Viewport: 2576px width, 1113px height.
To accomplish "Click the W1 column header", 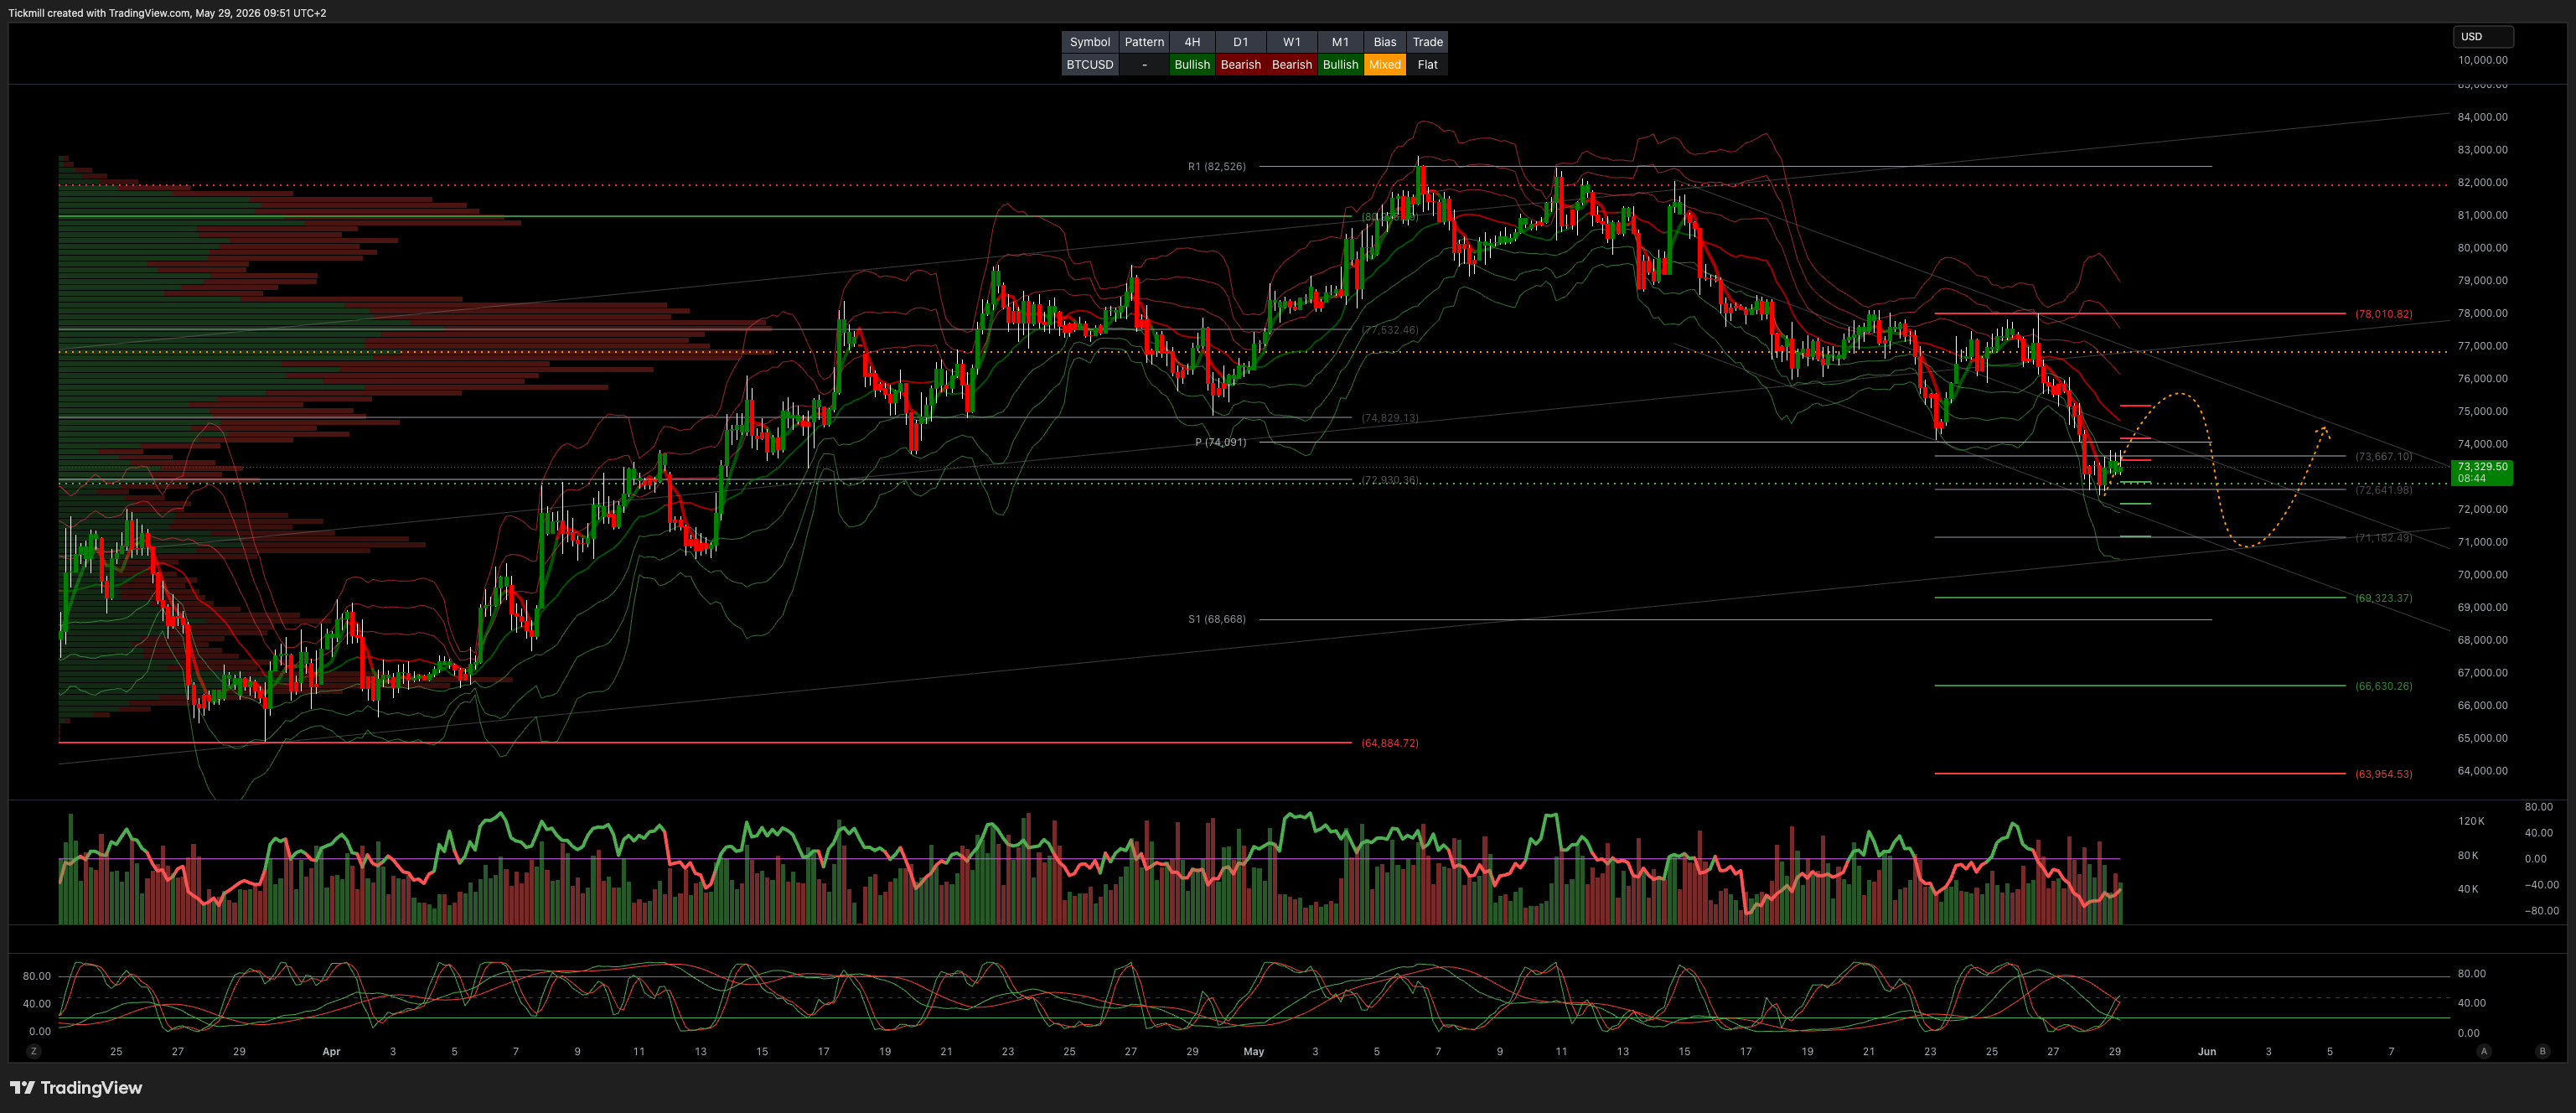I will point(1292,42).
